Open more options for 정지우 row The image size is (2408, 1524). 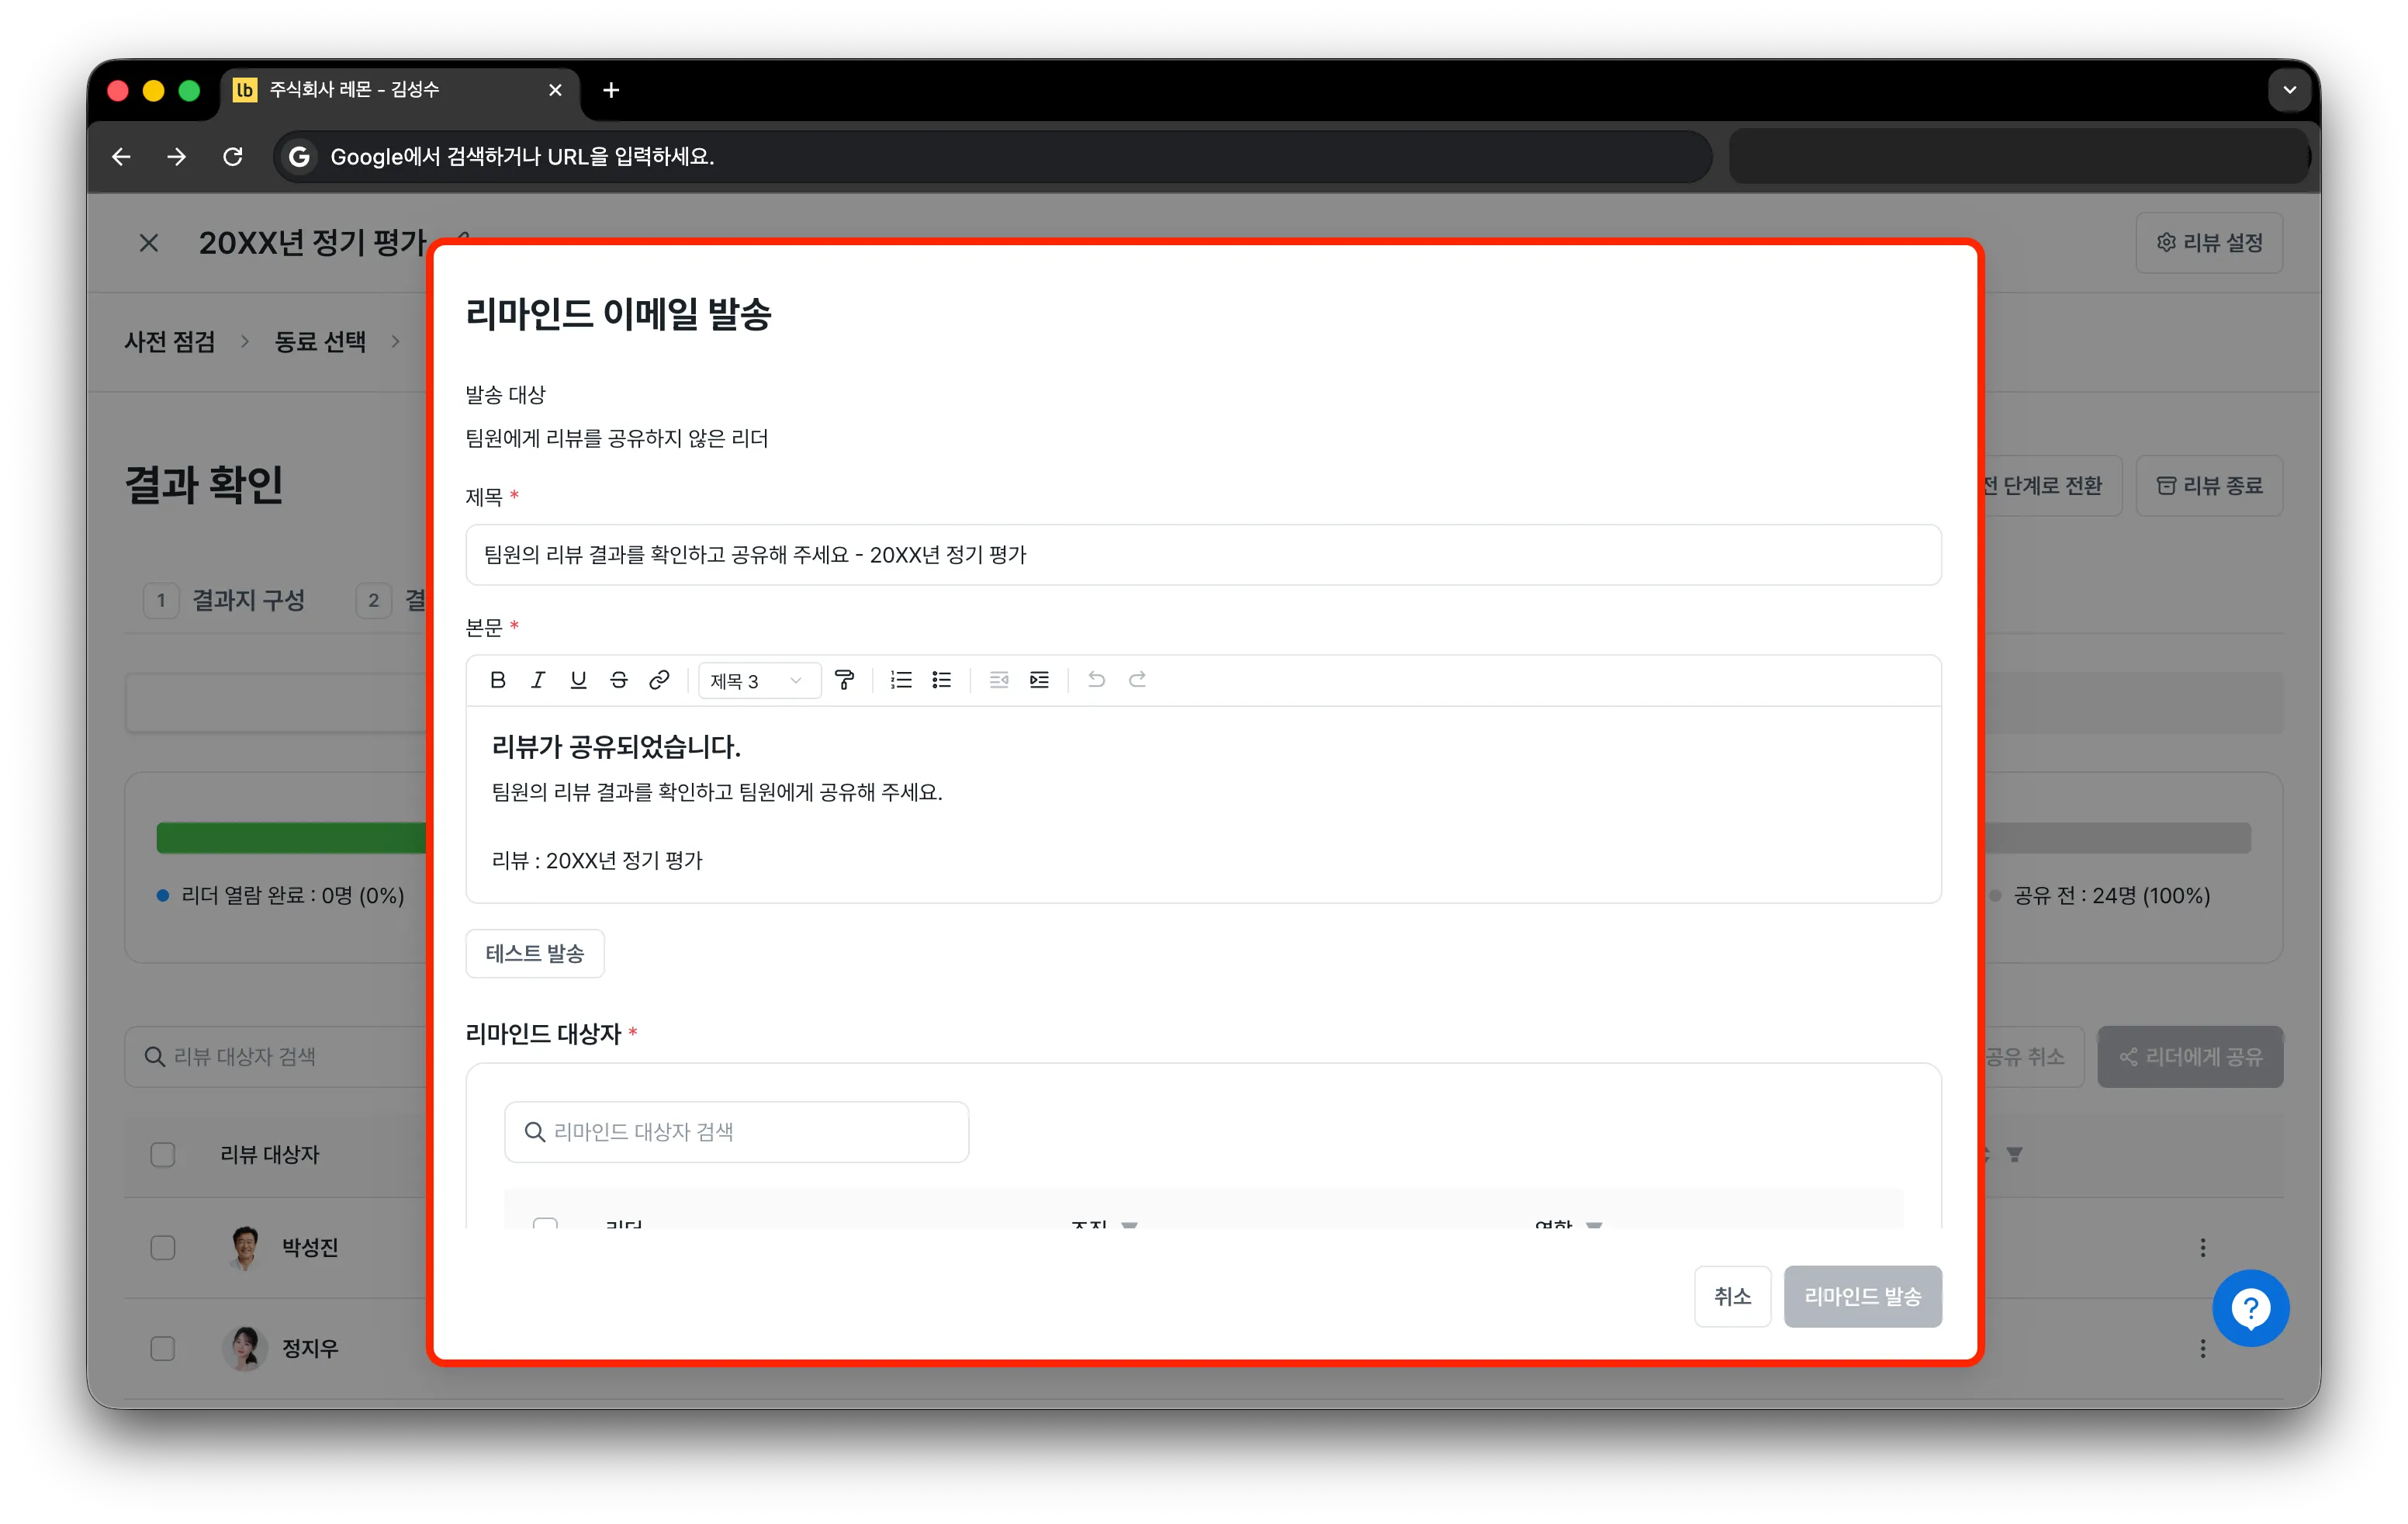pyautogui.click(x=2203, y=1348)
